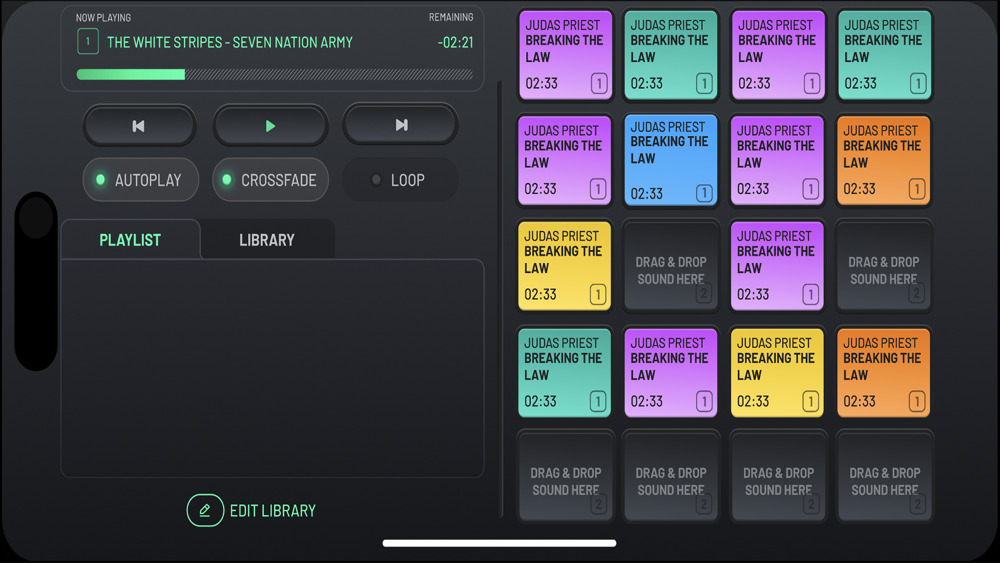This screenshot has width=1000, height=563.
Task: Seek within the green track progress bar
Action: [x=274, y=75]
